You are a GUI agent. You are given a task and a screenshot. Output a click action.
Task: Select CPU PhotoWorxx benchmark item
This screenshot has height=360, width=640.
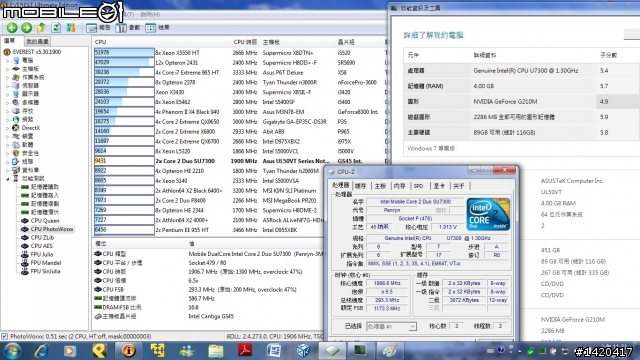pos(47,229)
